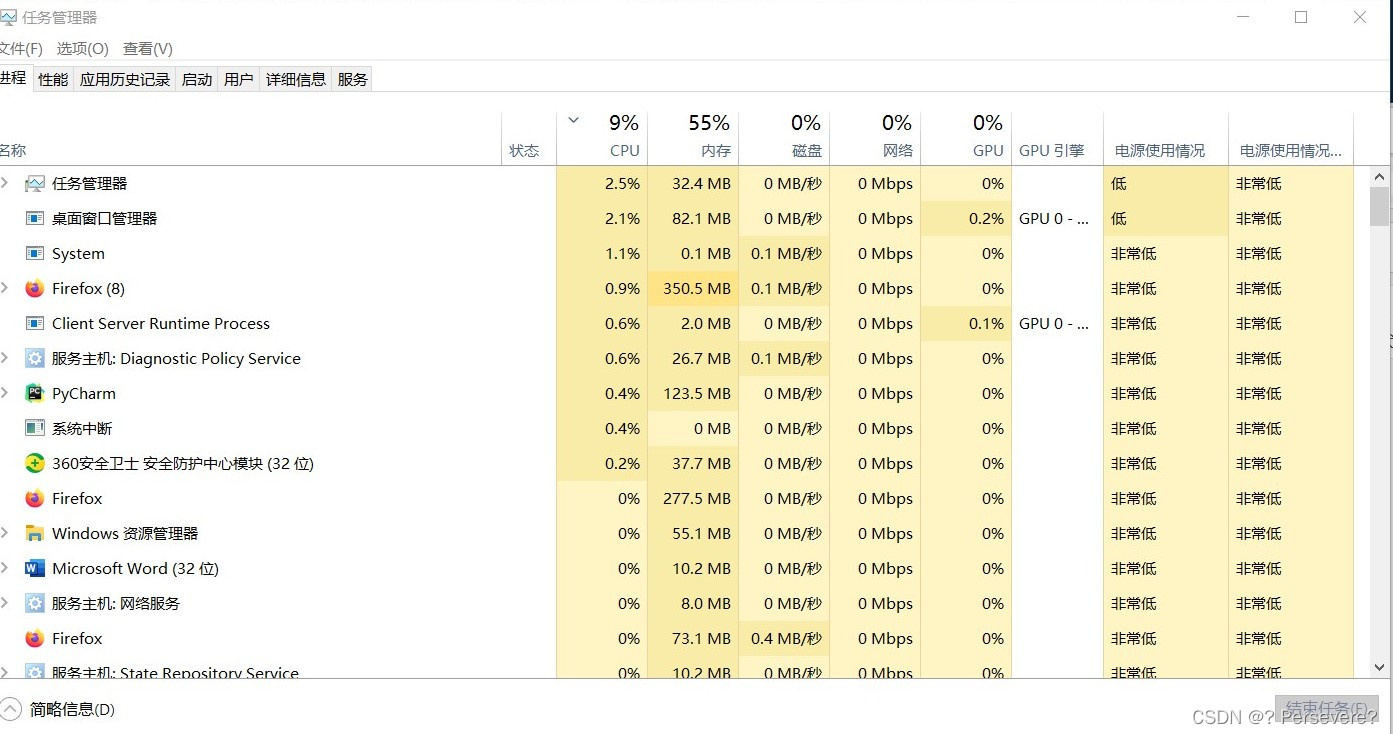The width and height of the screenshot is (1393, 734).
Task: Switch to the 应用历史记录 tab
Action: [125, 79]
